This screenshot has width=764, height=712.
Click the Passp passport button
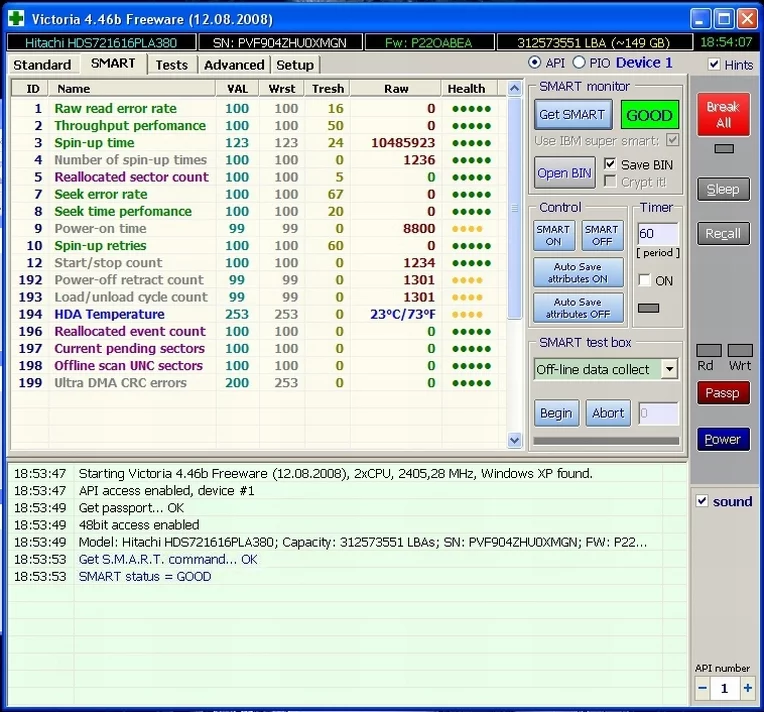(722, 393)
